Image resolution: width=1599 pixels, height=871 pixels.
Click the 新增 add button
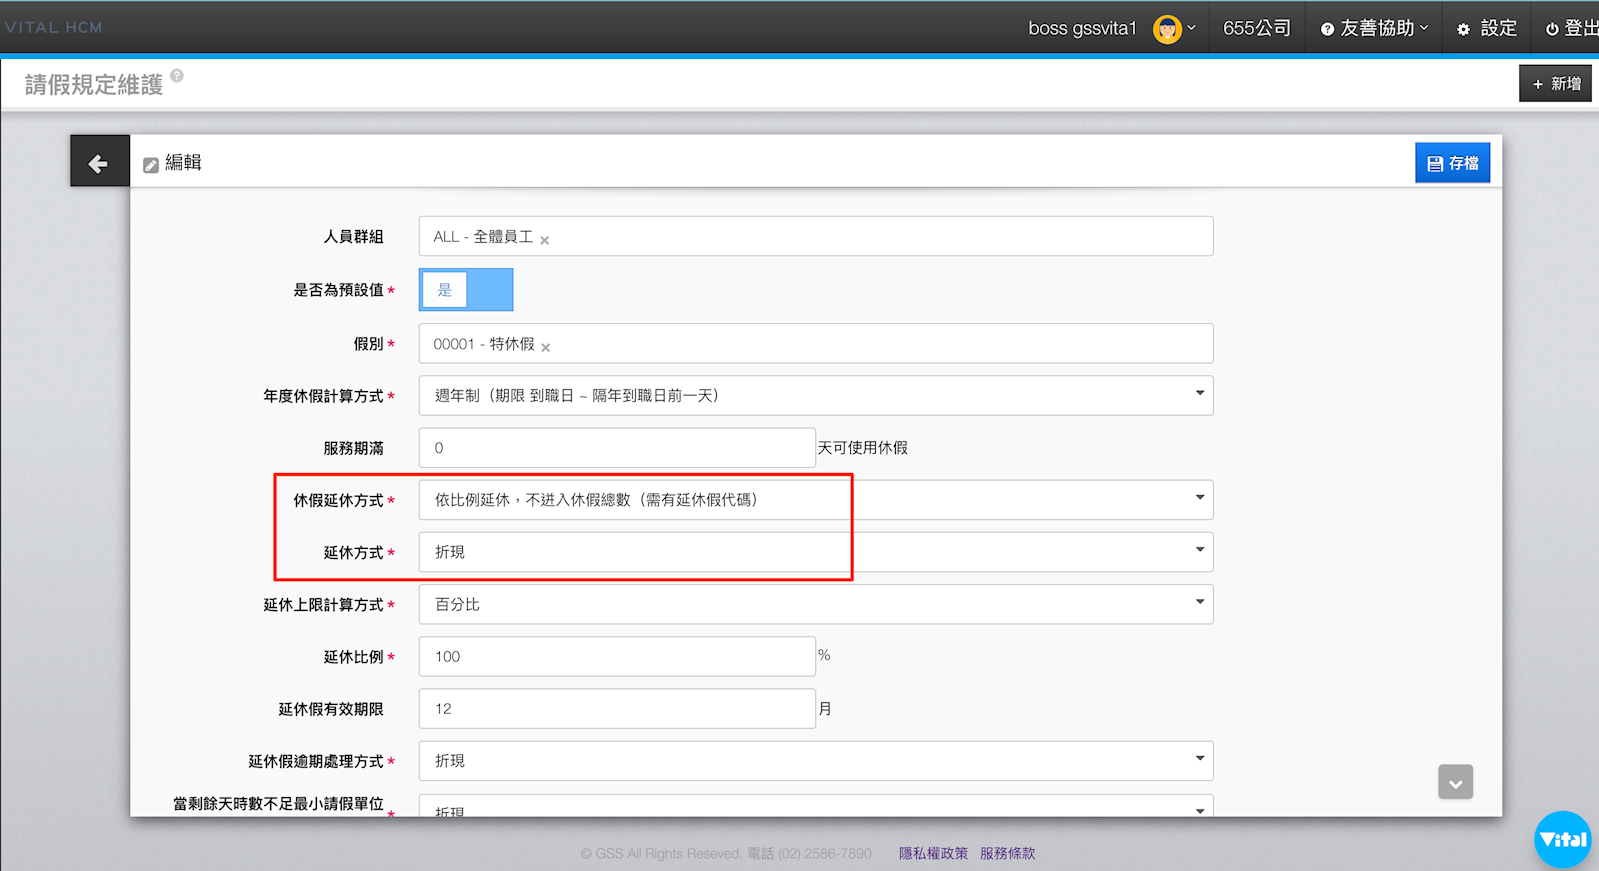pyautogui.click(x=1555, y=84)
